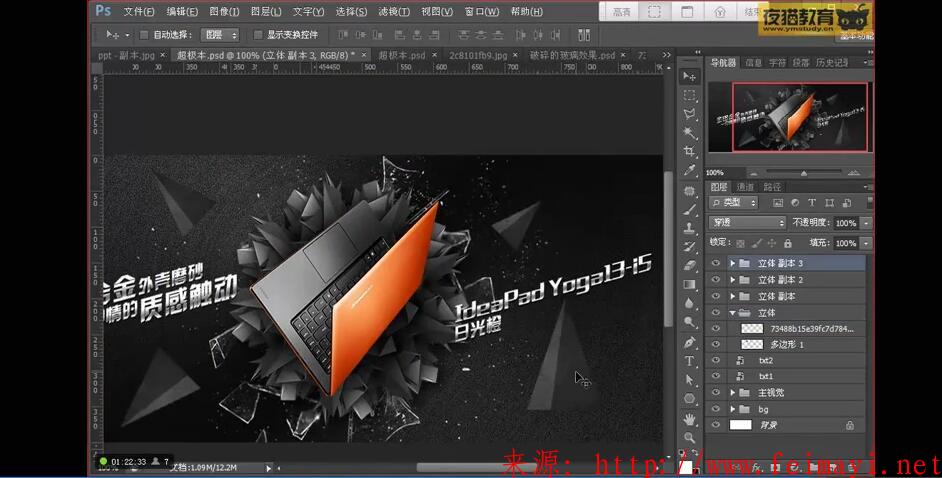Click the navigator zoom slider handle
The width and height of the screenshot is (942, 478).
(803, 173)
